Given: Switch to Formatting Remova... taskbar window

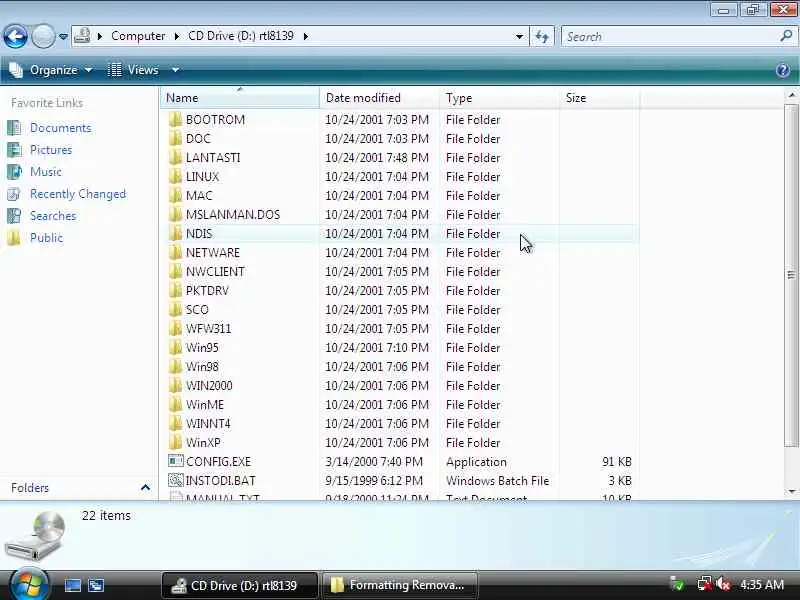Looking at the screenshot, I should tap(401, 585).
